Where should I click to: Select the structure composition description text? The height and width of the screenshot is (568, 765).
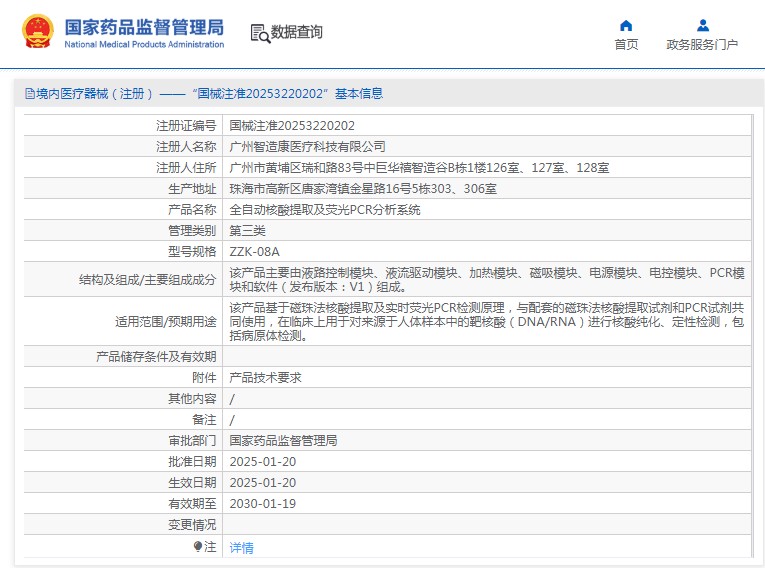click(x=487, y=280)
